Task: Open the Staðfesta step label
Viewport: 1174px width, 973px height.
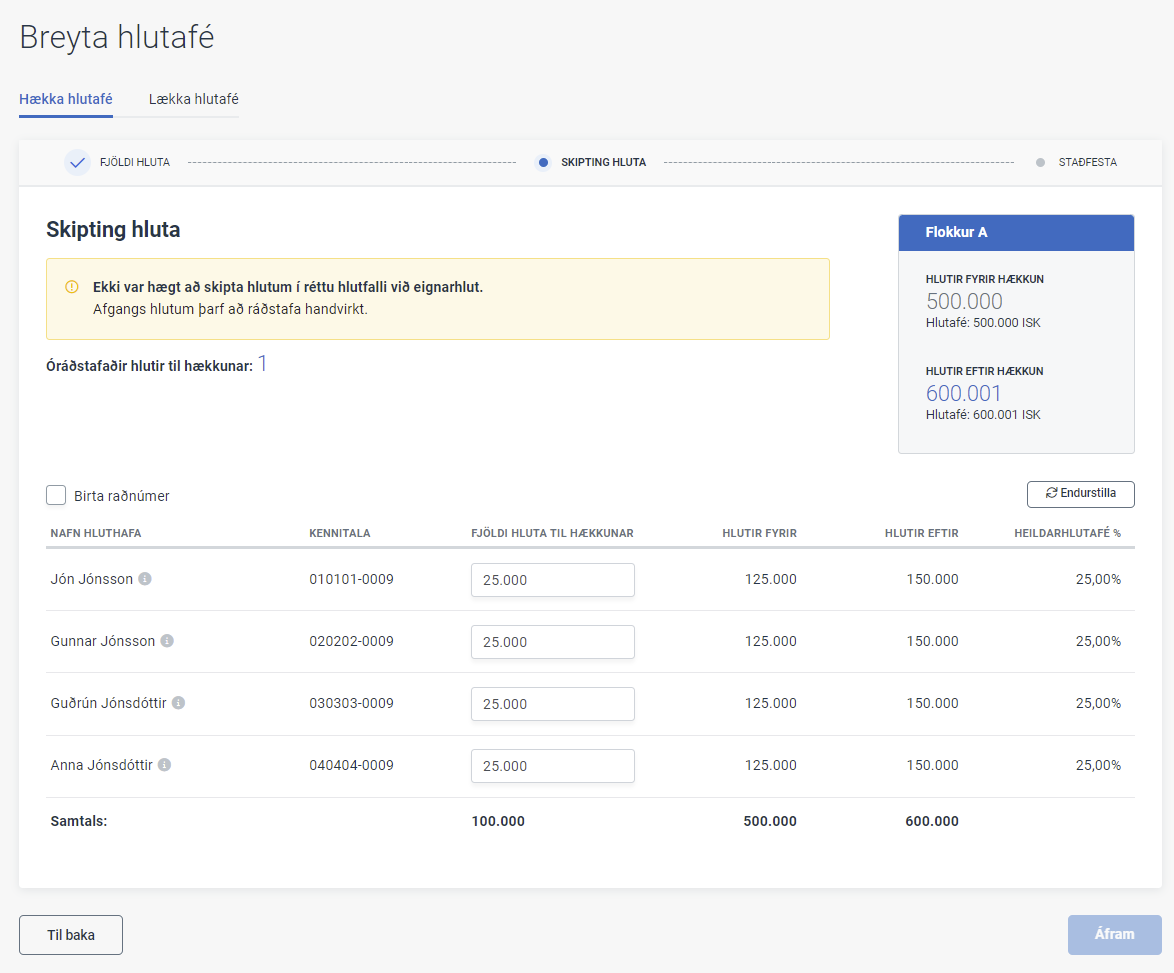Action: coord(1087,162)
